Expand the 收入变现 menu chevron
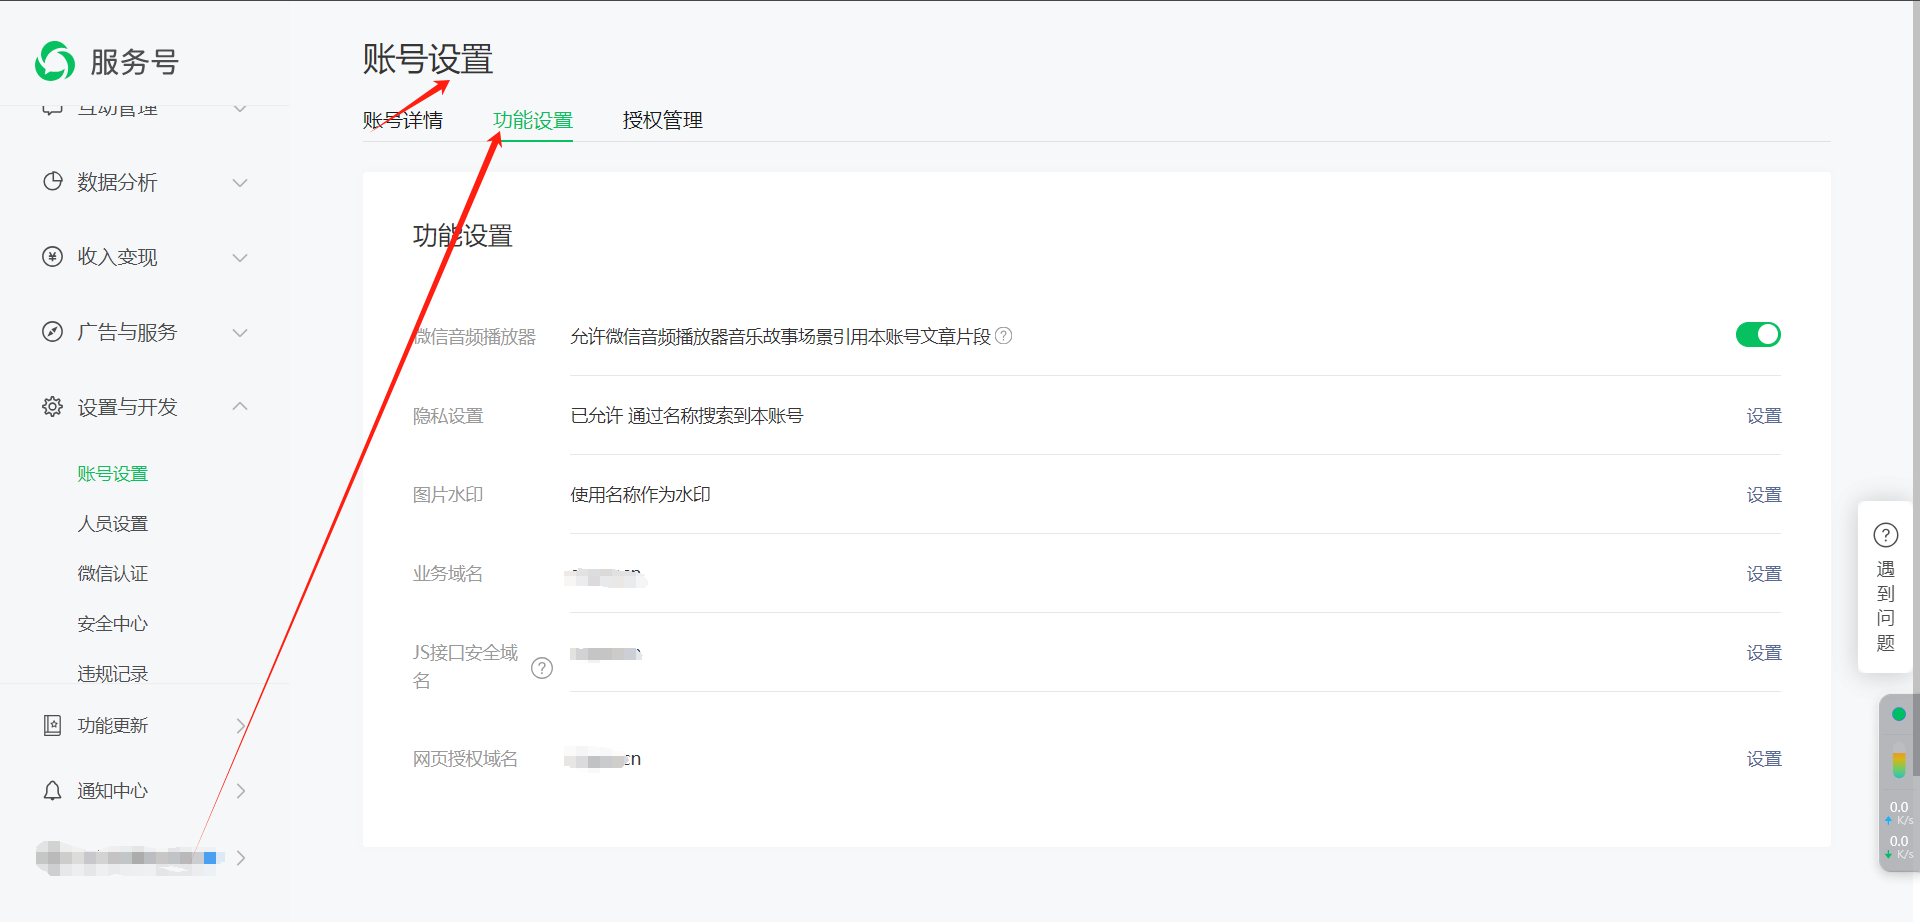This screenshot has width=1920, height=922. [x=240, y=258]
